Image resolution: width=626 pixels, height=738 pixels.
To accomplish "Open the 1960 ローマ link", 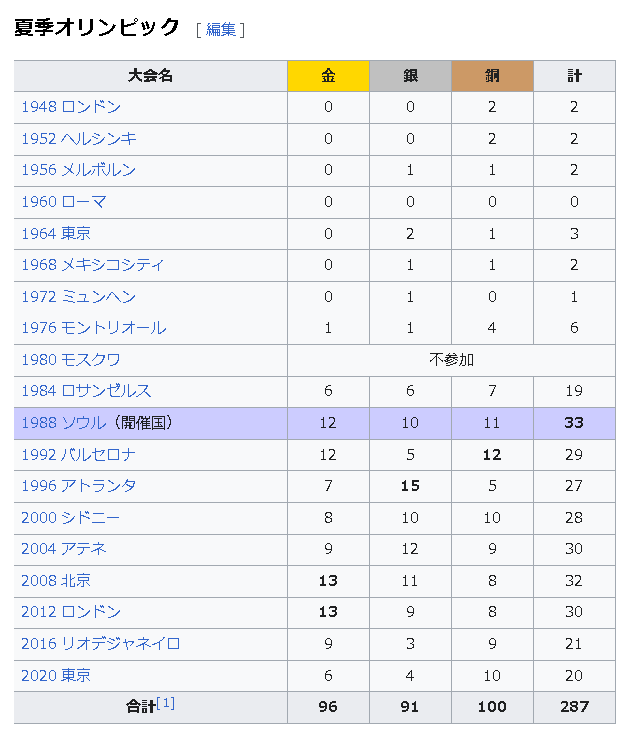I will pyautogui.click(x=64, y=202).
